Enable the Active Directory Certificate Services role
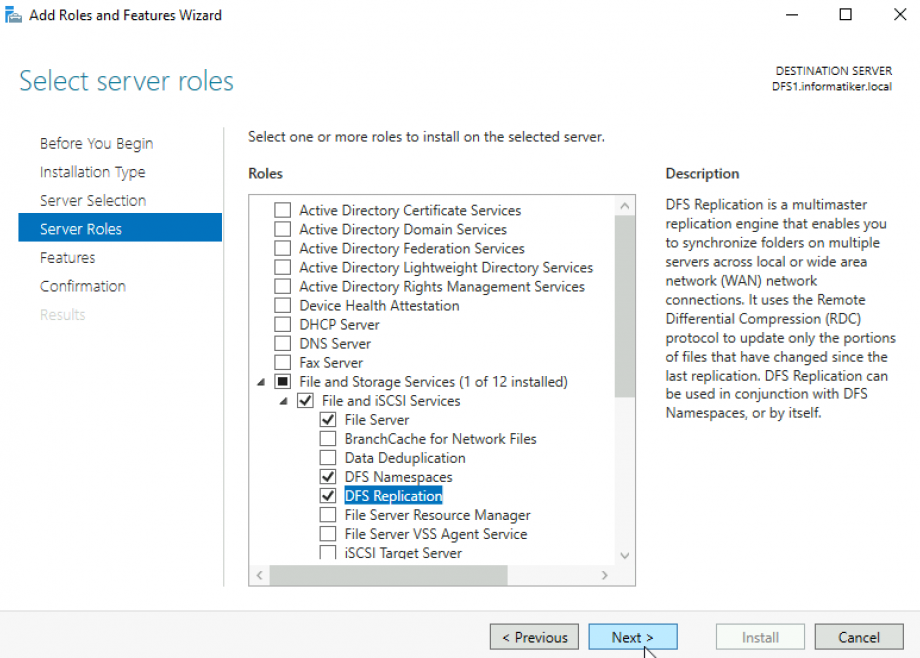The image size is (920, 658). point(282,210)
